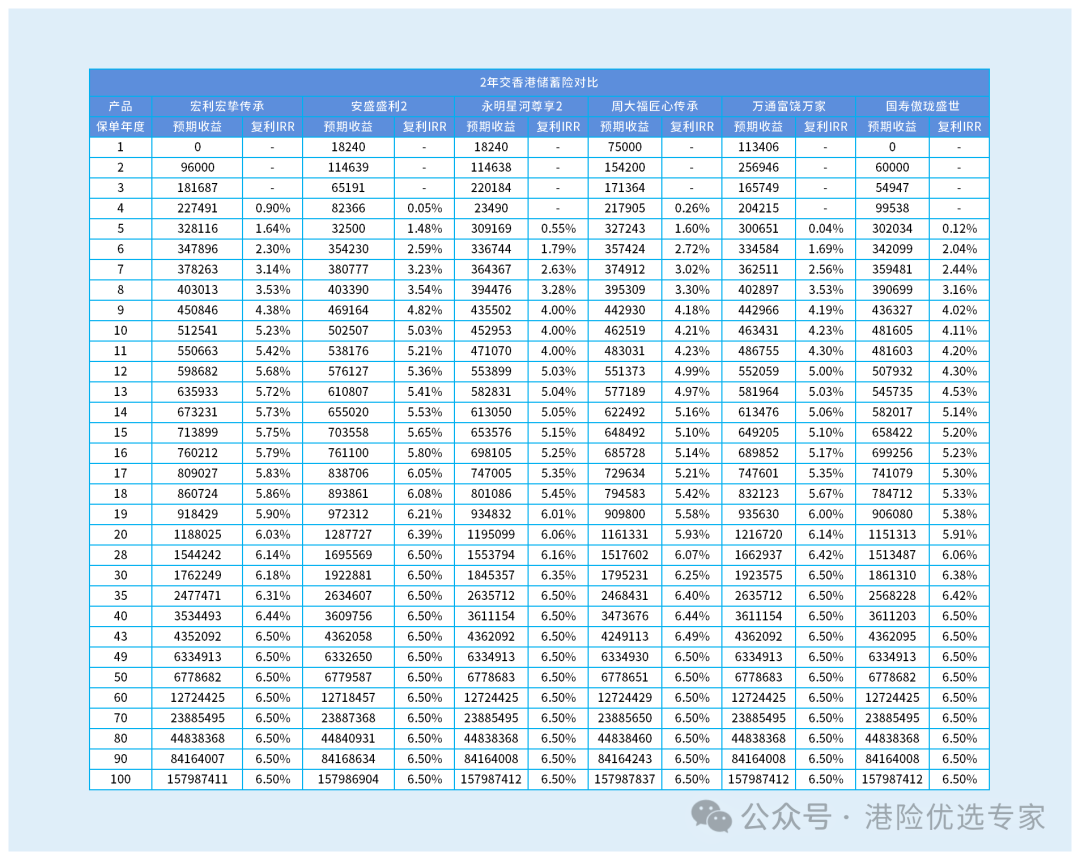Click the IRR value 6.05%
Viewport: 1080px width, 860px height.
(424, 474)
